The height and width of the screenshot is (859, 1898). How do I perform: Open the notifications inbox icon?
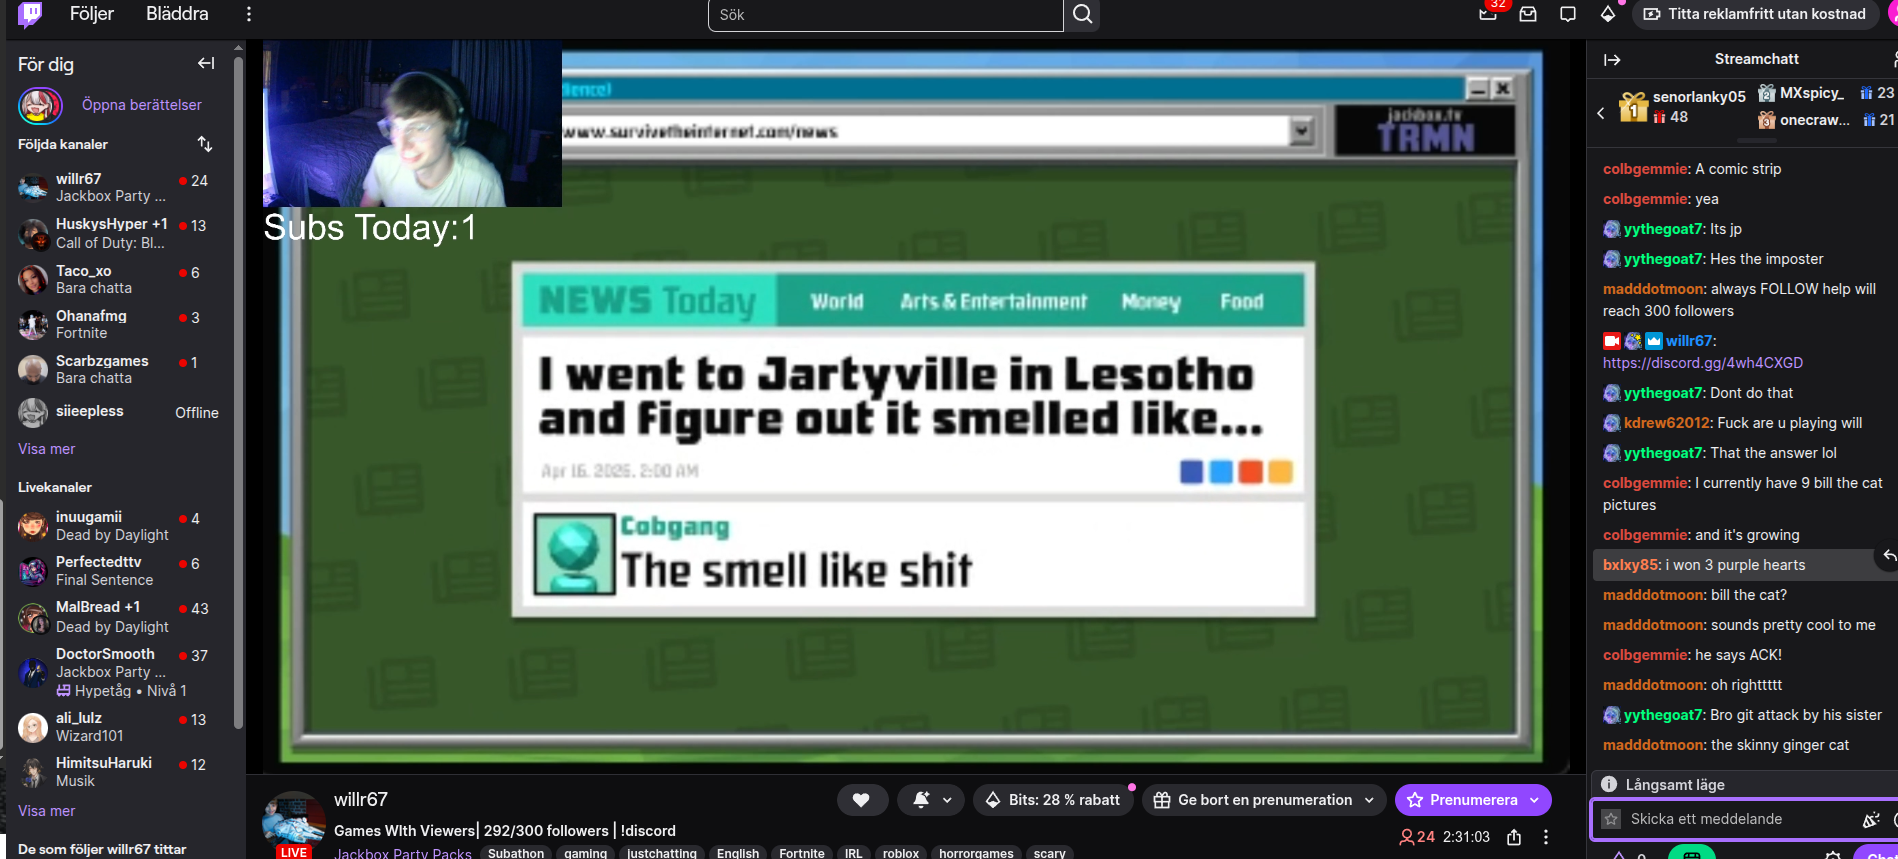[1528, 14]
